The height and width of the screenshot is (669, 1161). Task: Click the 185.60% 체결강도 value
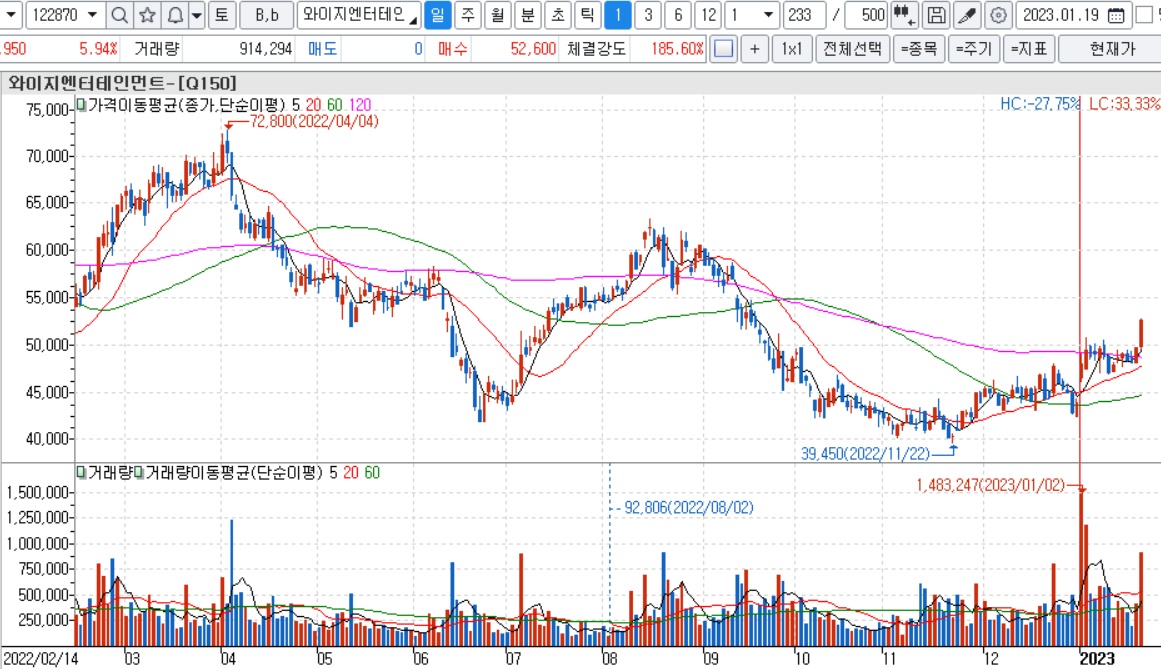(677, 49)
